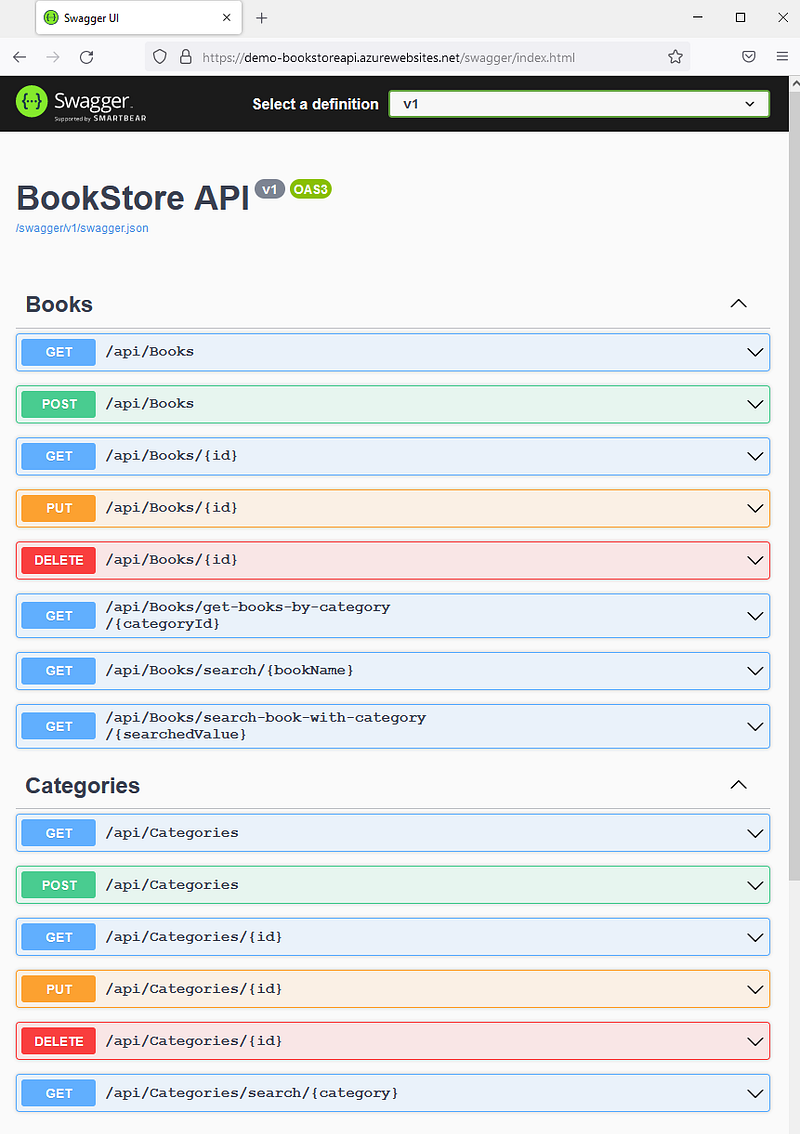This screenshot has height=1134, width=800.
Task: Bookmark this page with star icon
Action: [x=675, y=57]
